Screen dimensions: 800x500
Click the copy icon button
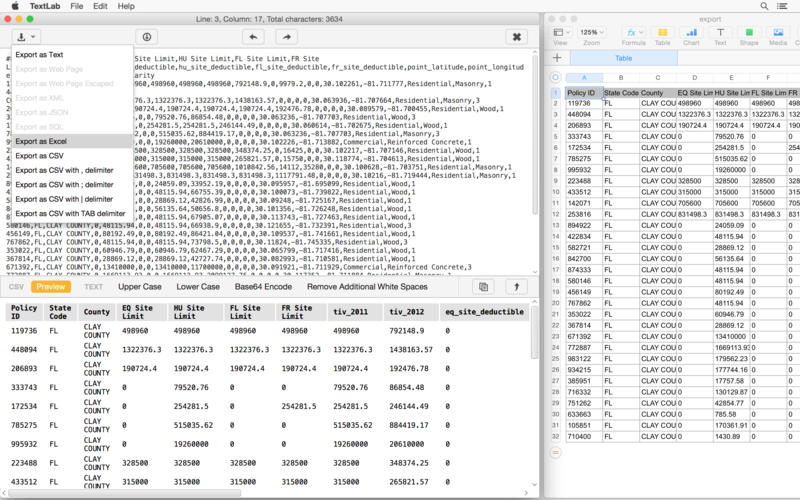[x=483, y=287]
